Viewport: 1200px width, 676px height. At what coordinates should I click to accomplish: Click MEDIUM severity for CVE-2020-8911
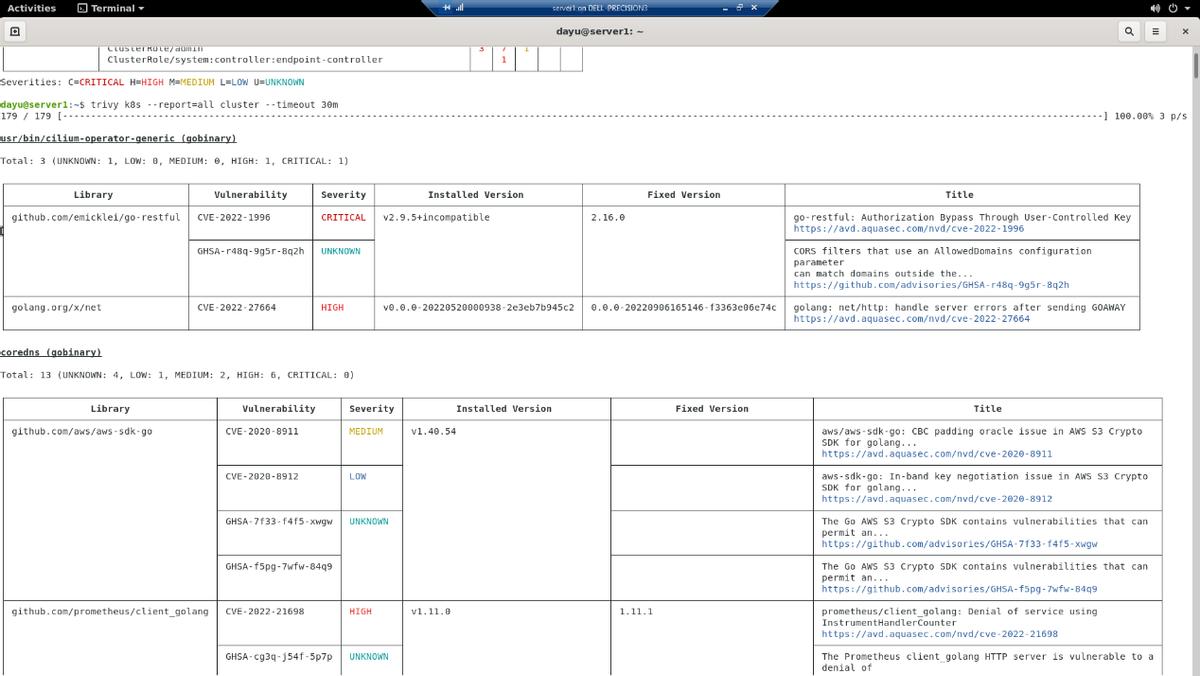point(366,431)
